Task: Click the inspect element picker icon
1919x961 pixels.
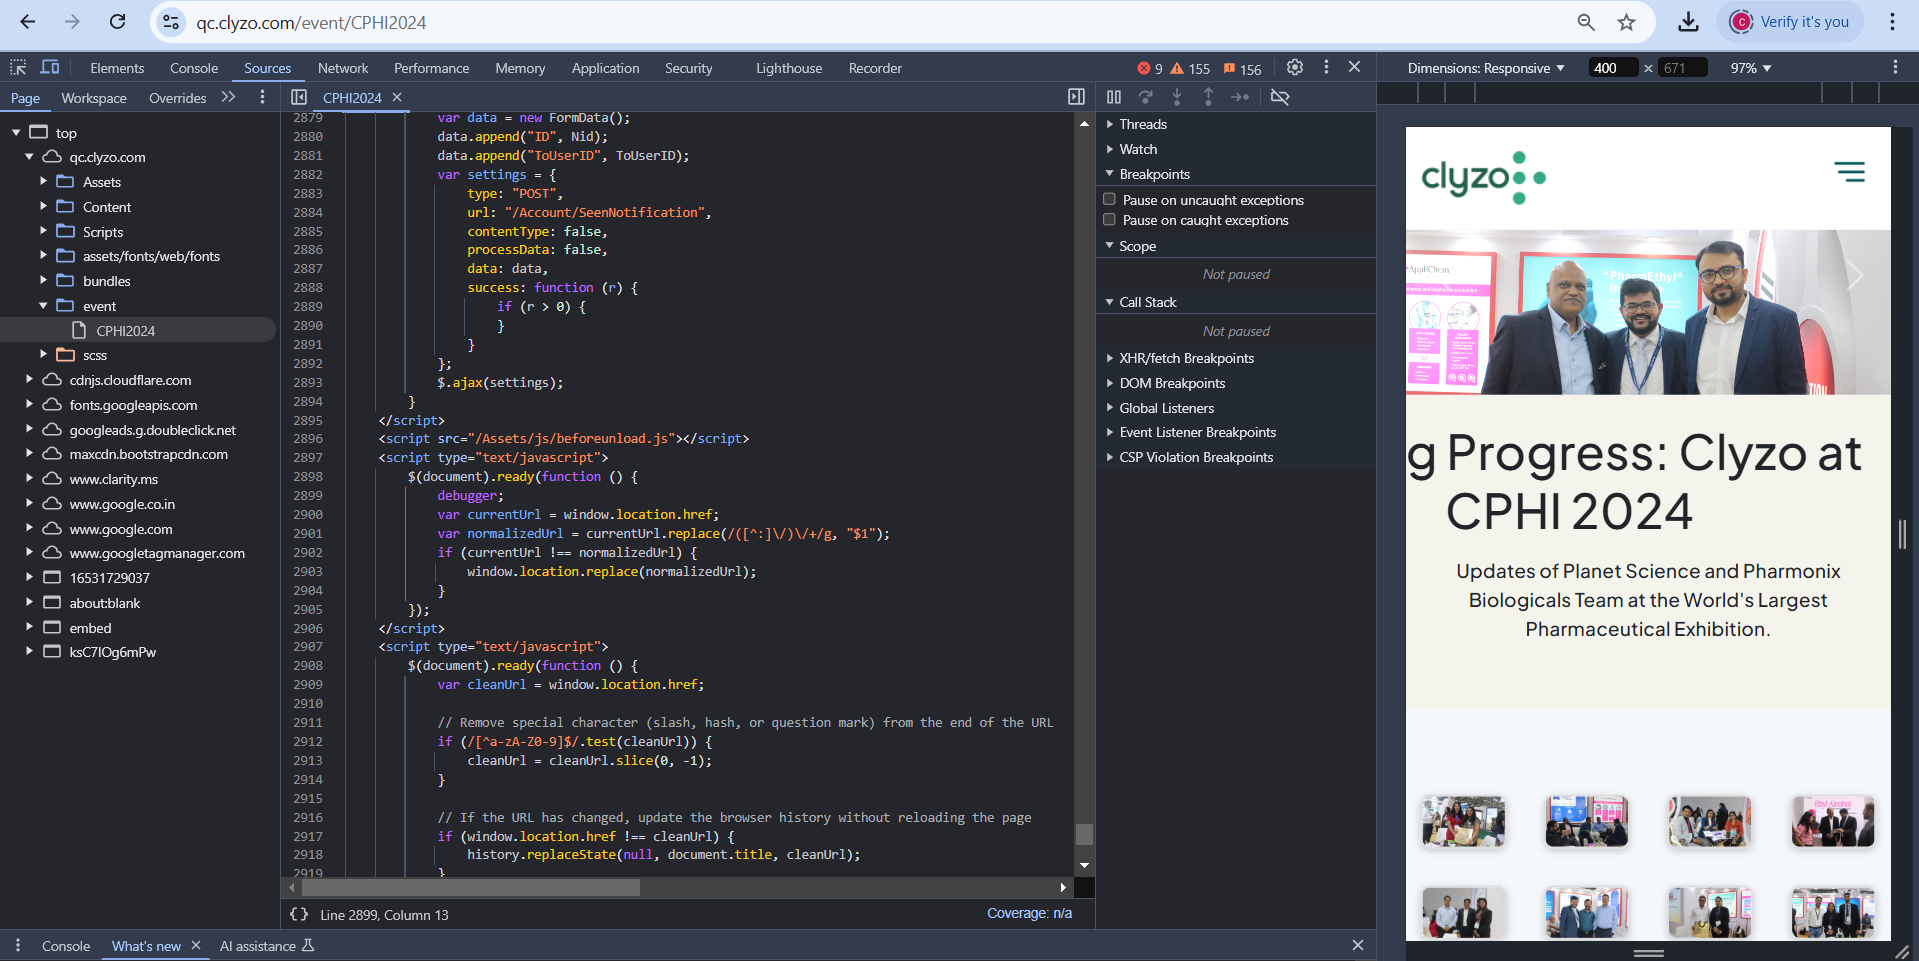Action: pos(18,67)
